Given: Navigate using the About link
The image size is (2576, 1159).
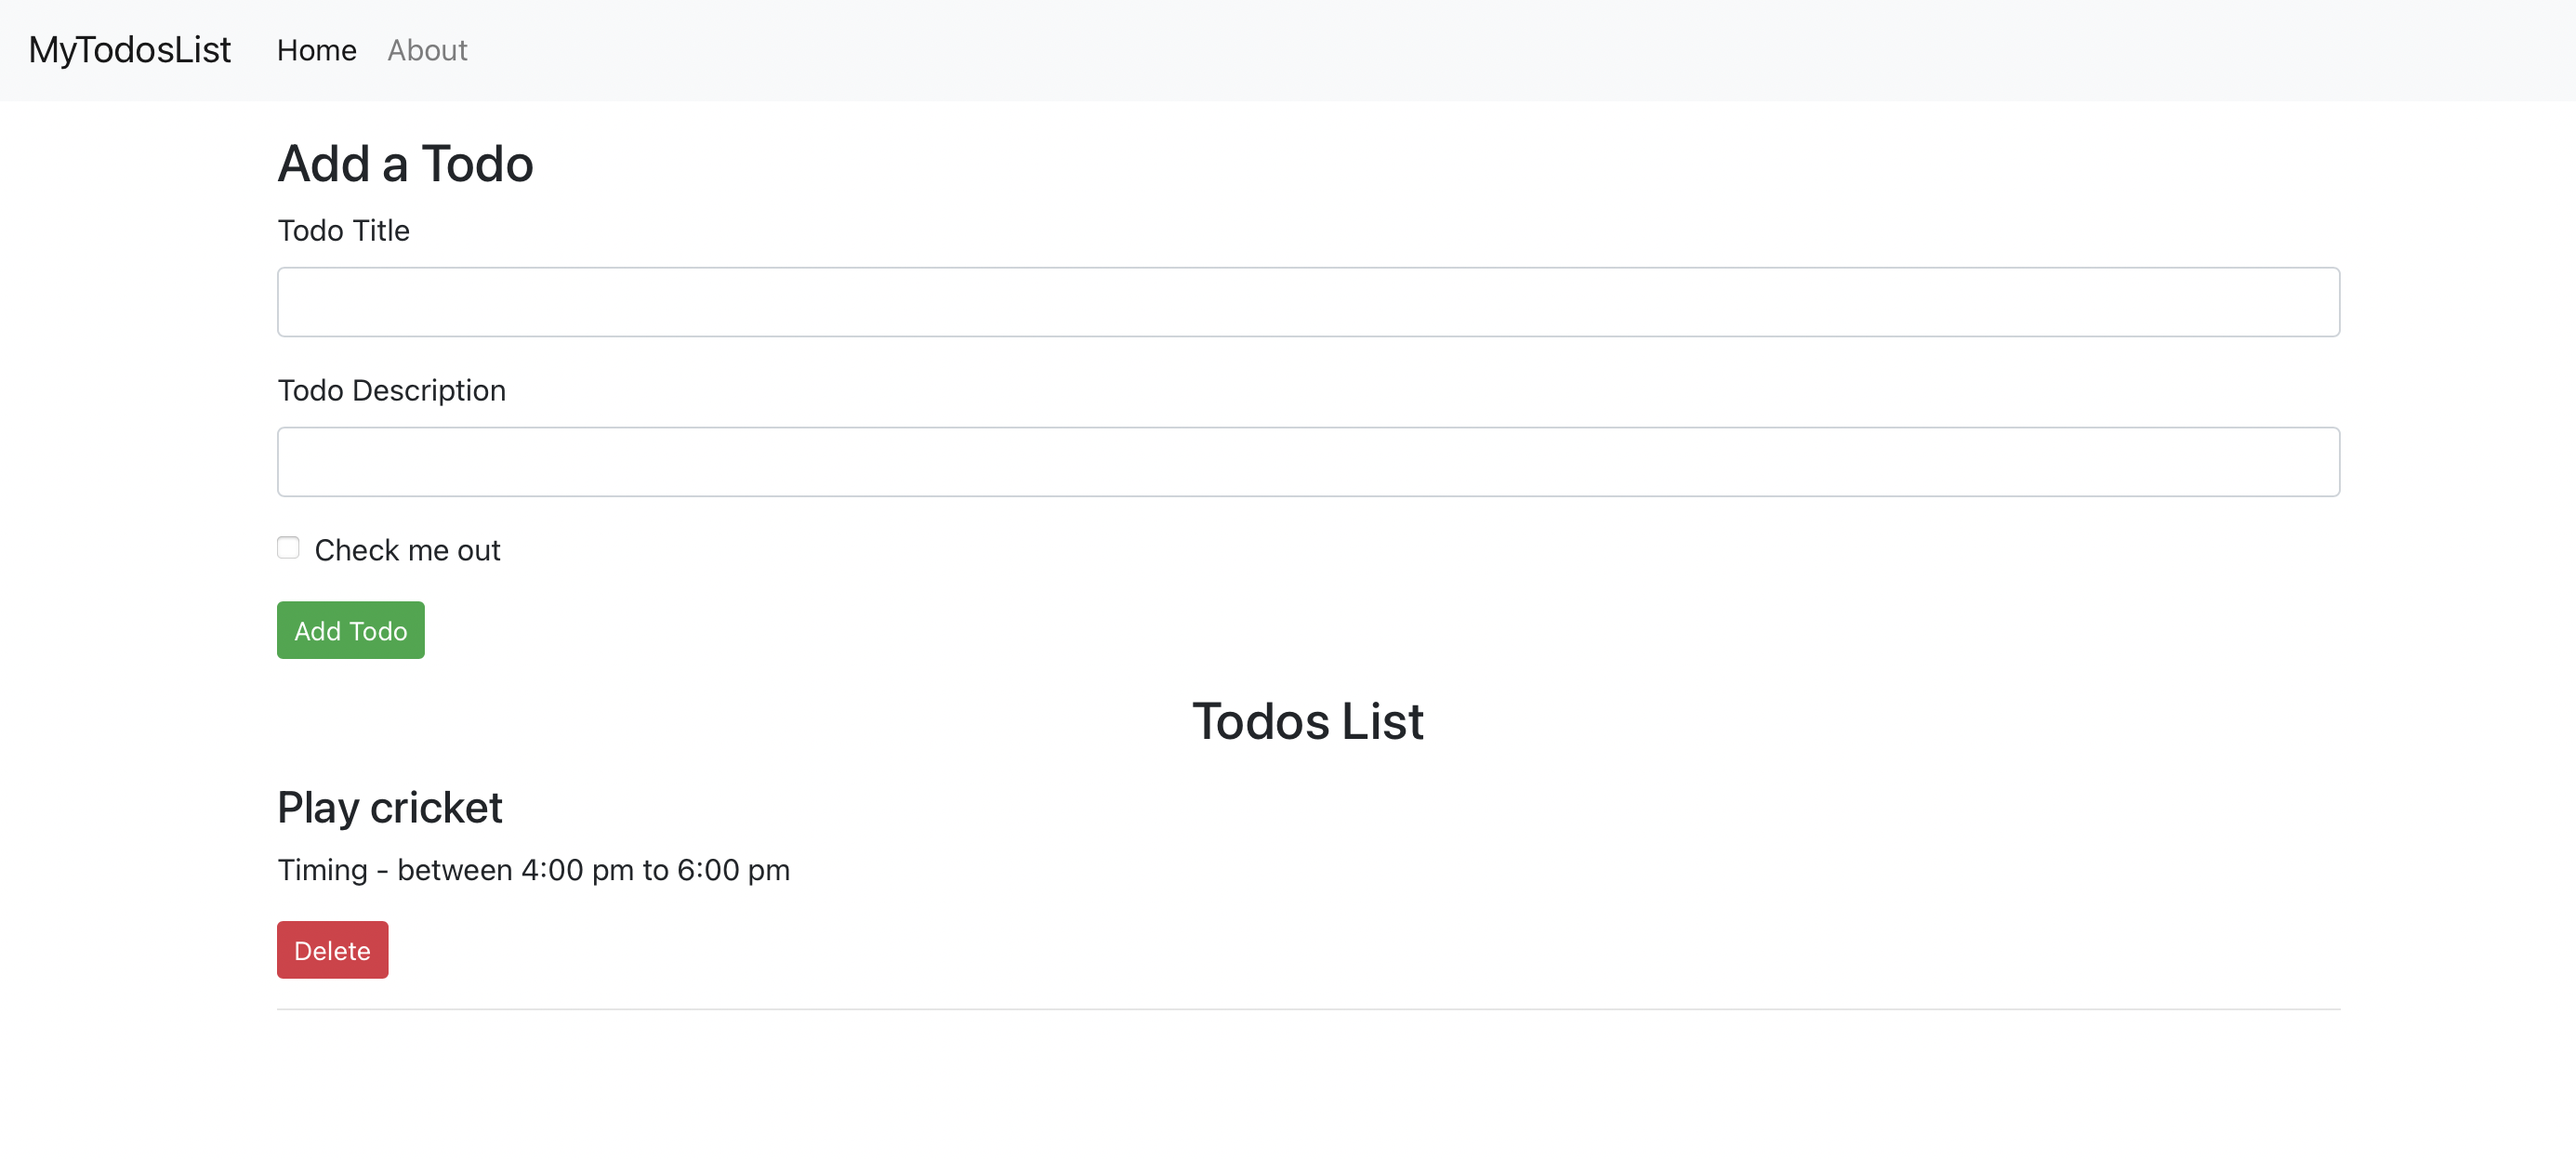Looking at the screenshot, I should coord(427,50).
